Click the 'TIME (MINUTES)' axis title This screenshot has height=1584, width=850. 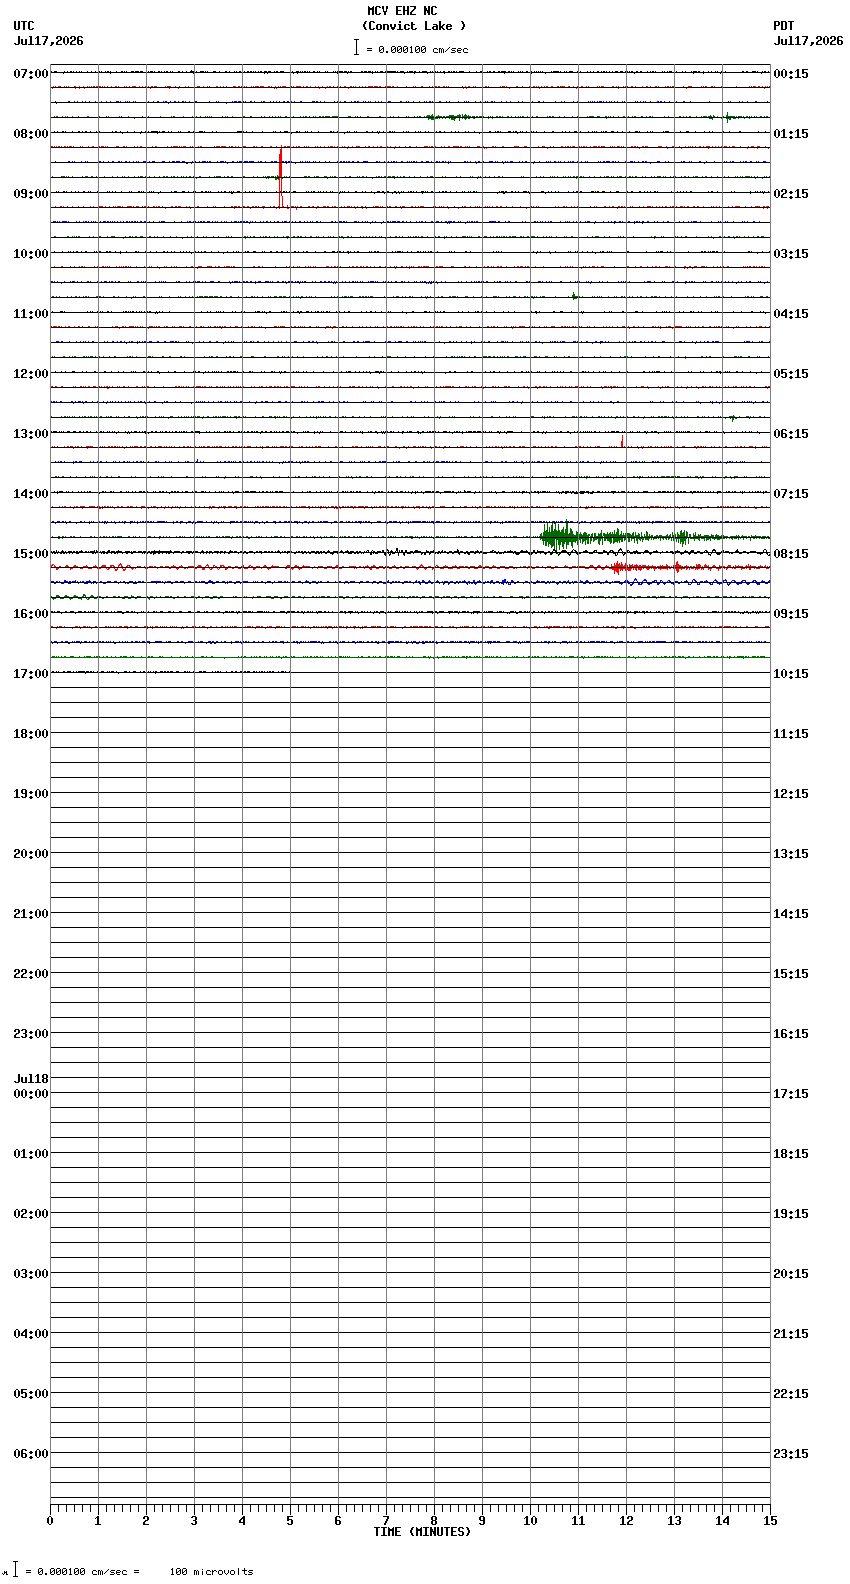coord(422,1532)
